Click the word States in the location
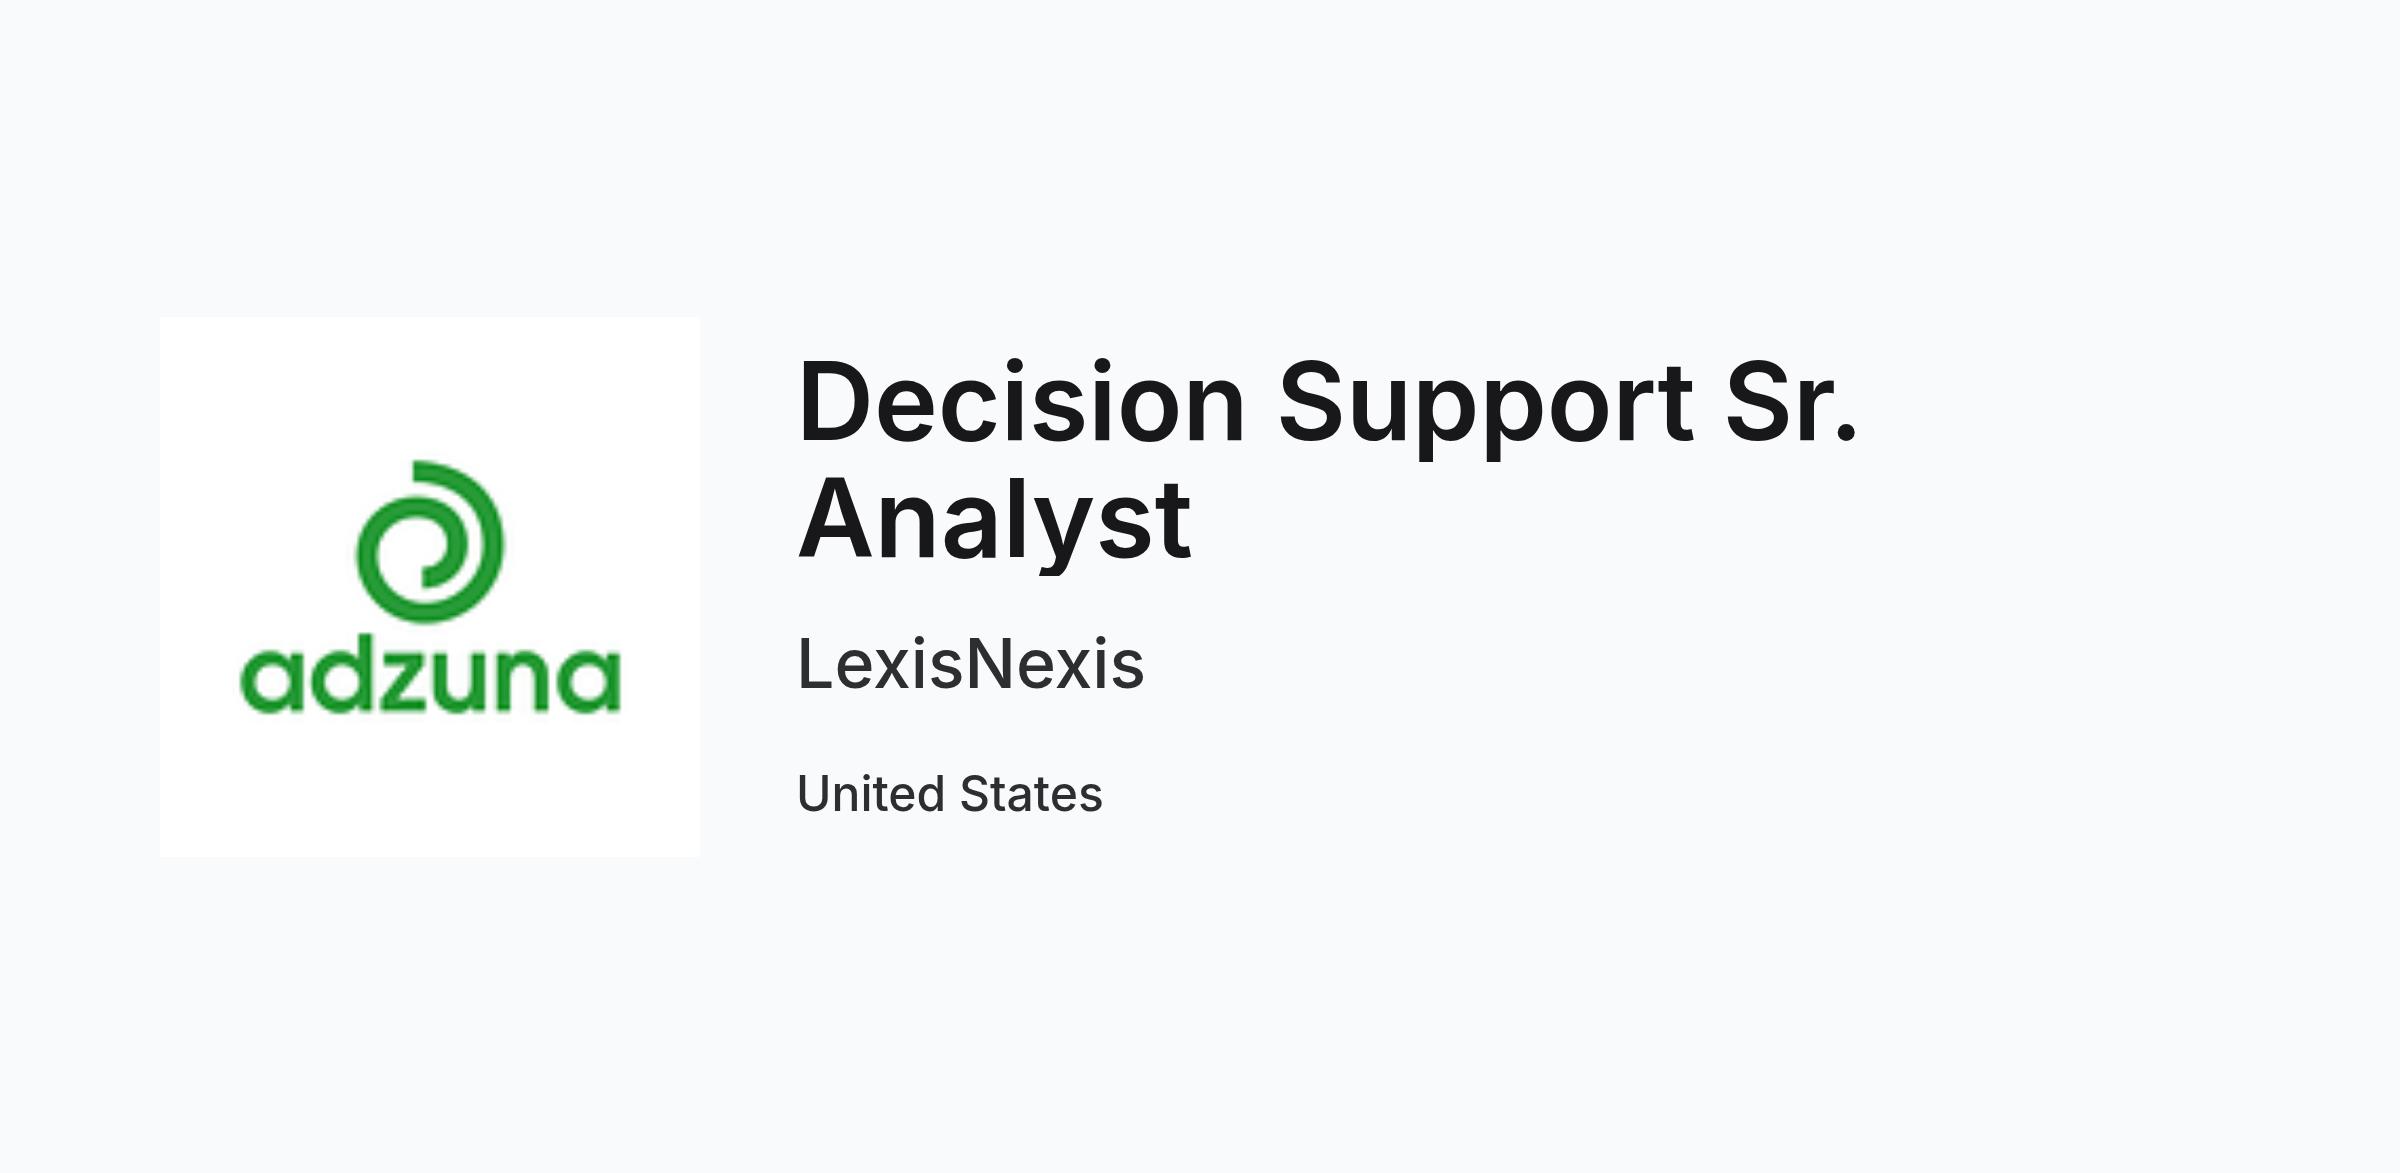This screenshot has width=2400, height=1173. click(x=1031, y=794)
